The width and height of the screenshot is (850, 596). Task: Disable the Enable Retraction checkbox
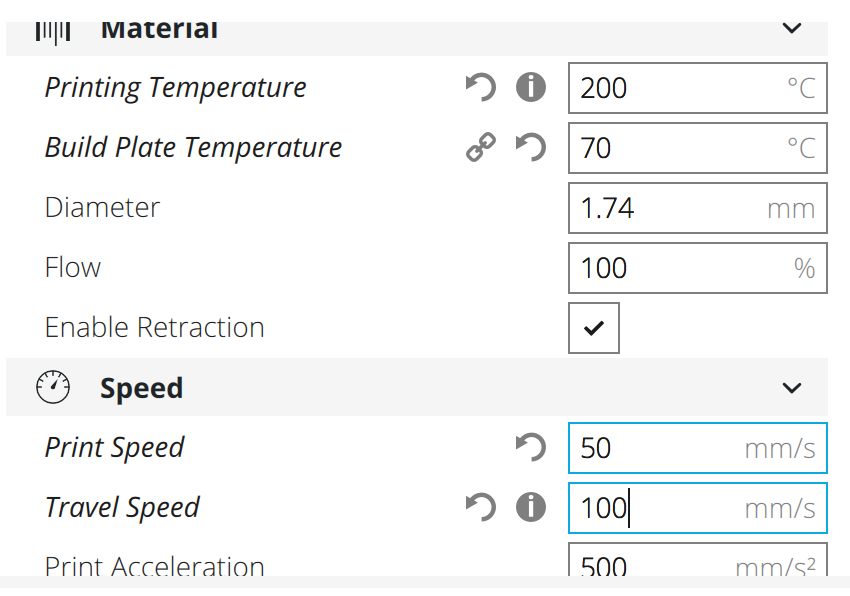[x=594, y=328]
